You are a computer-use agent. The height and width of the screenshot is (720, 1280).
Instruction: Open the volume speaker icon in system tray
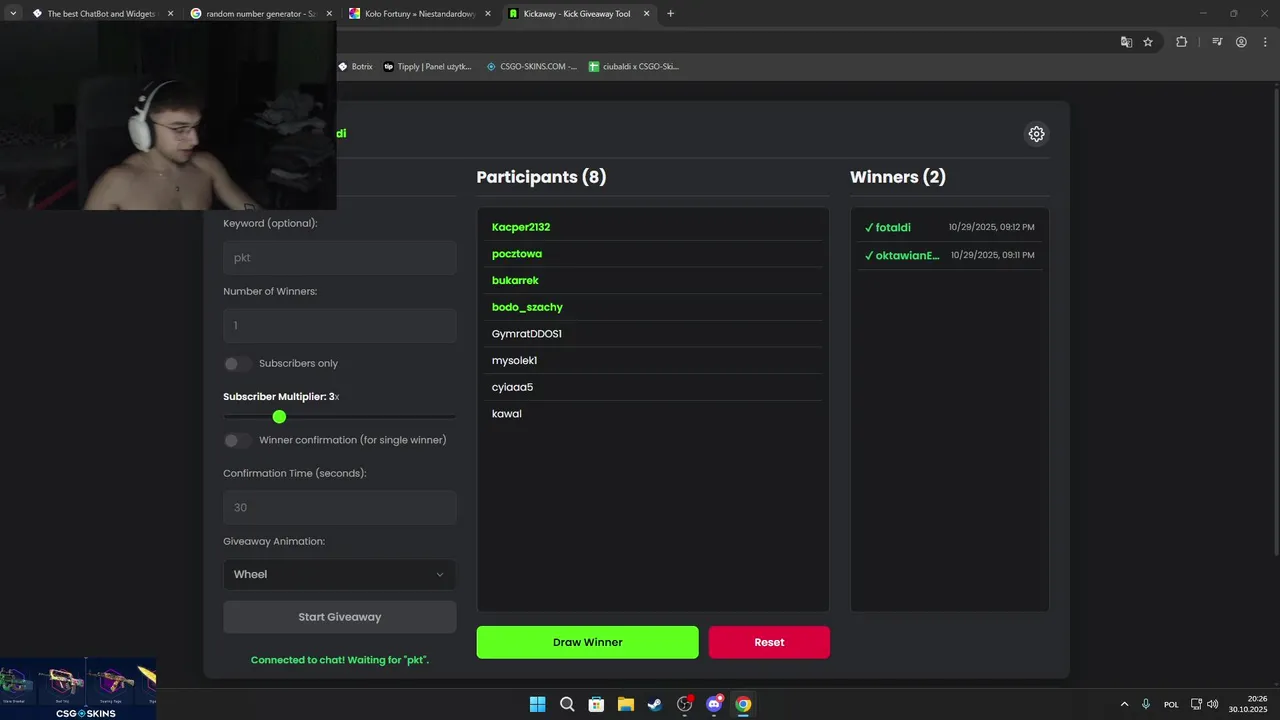(1212, 704)
